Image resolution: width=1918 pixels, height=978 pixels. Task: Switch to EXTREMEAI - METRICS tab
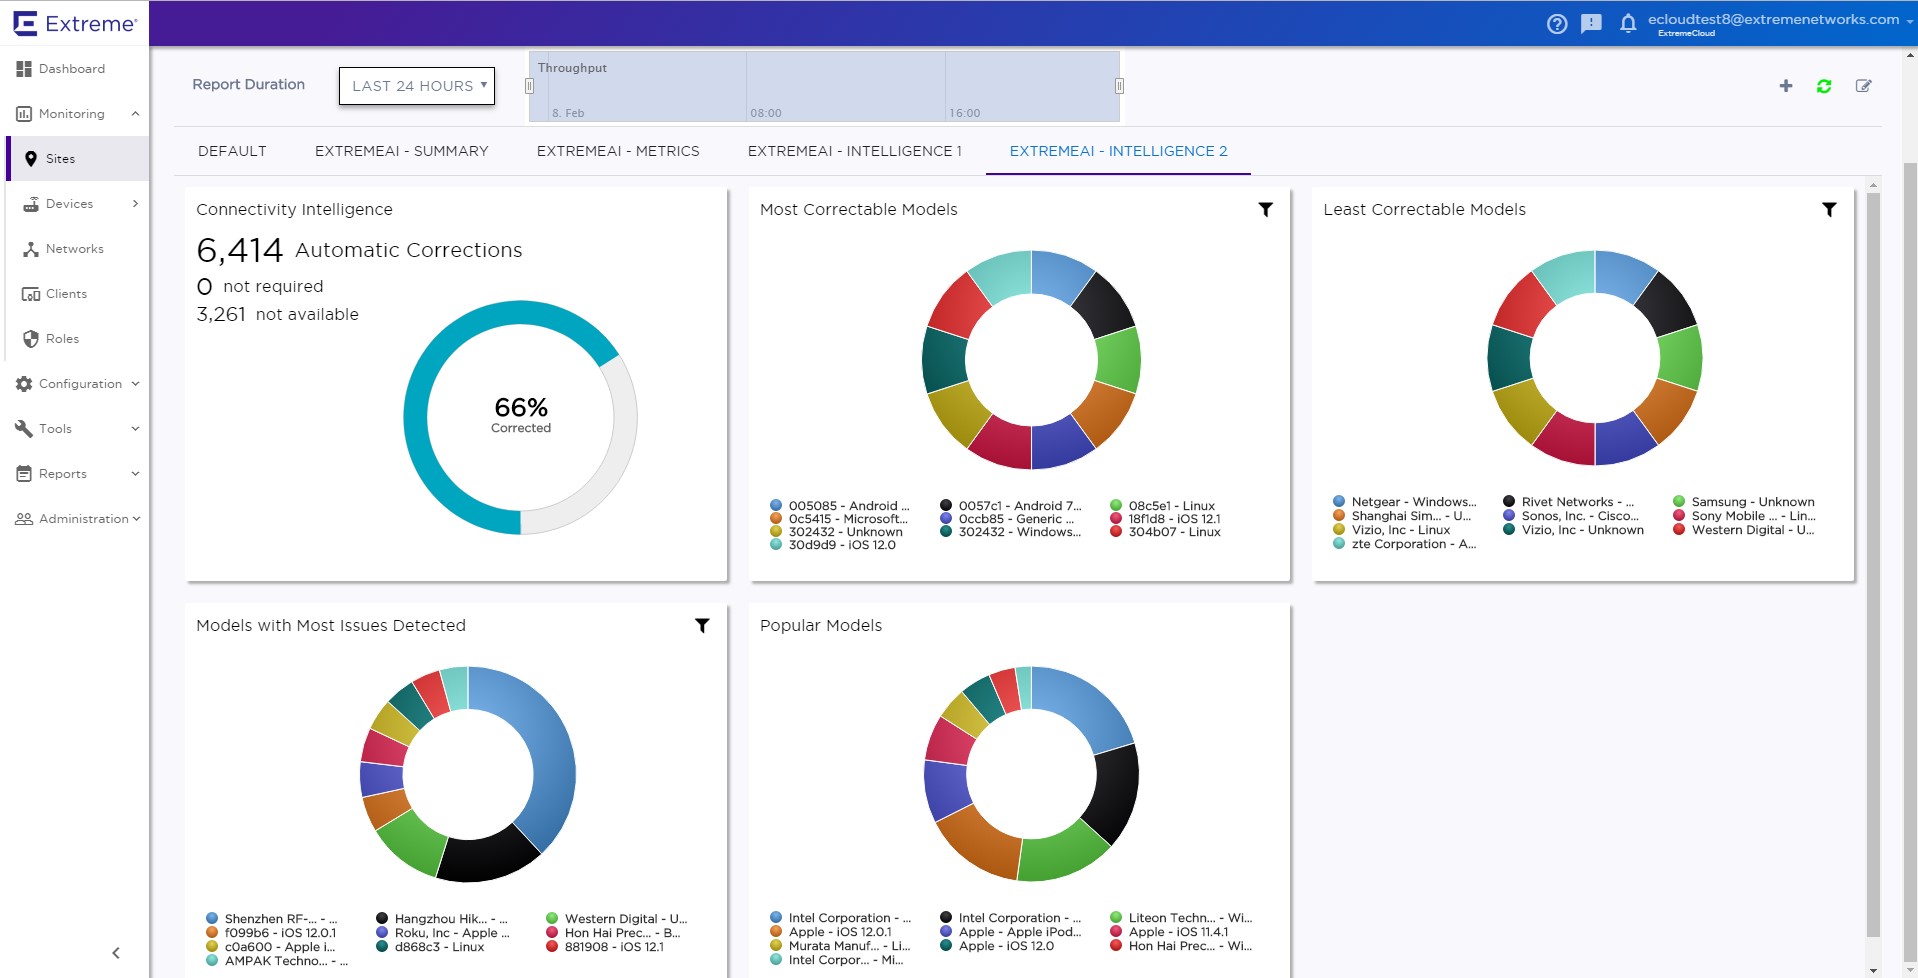618,151
